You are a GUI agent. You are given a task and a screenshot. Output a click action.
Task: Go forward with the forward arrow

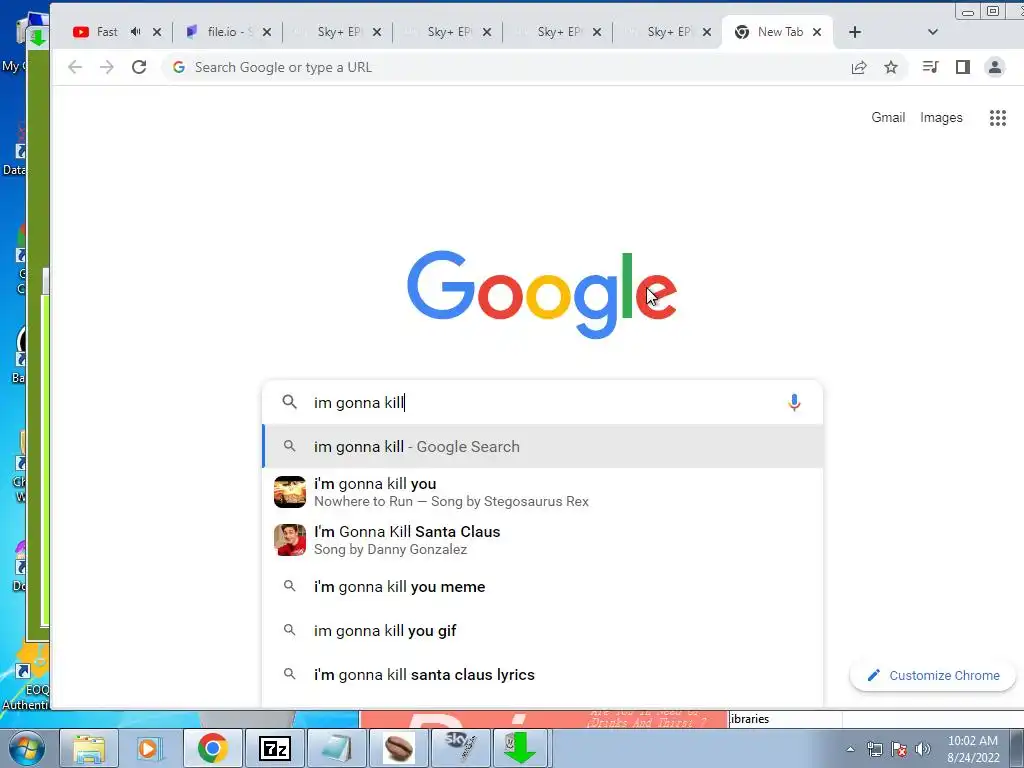coord(106,67)
